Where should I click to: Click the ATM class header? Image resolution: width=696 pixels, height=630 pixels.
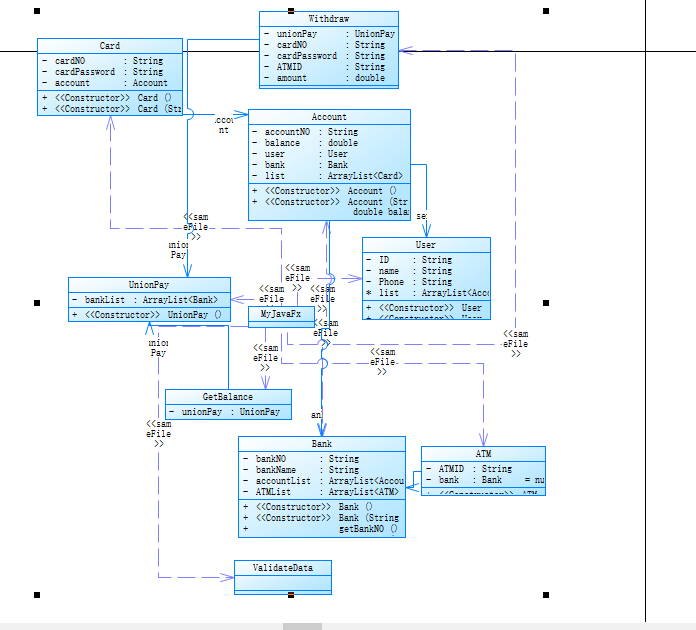pos(483,454)
